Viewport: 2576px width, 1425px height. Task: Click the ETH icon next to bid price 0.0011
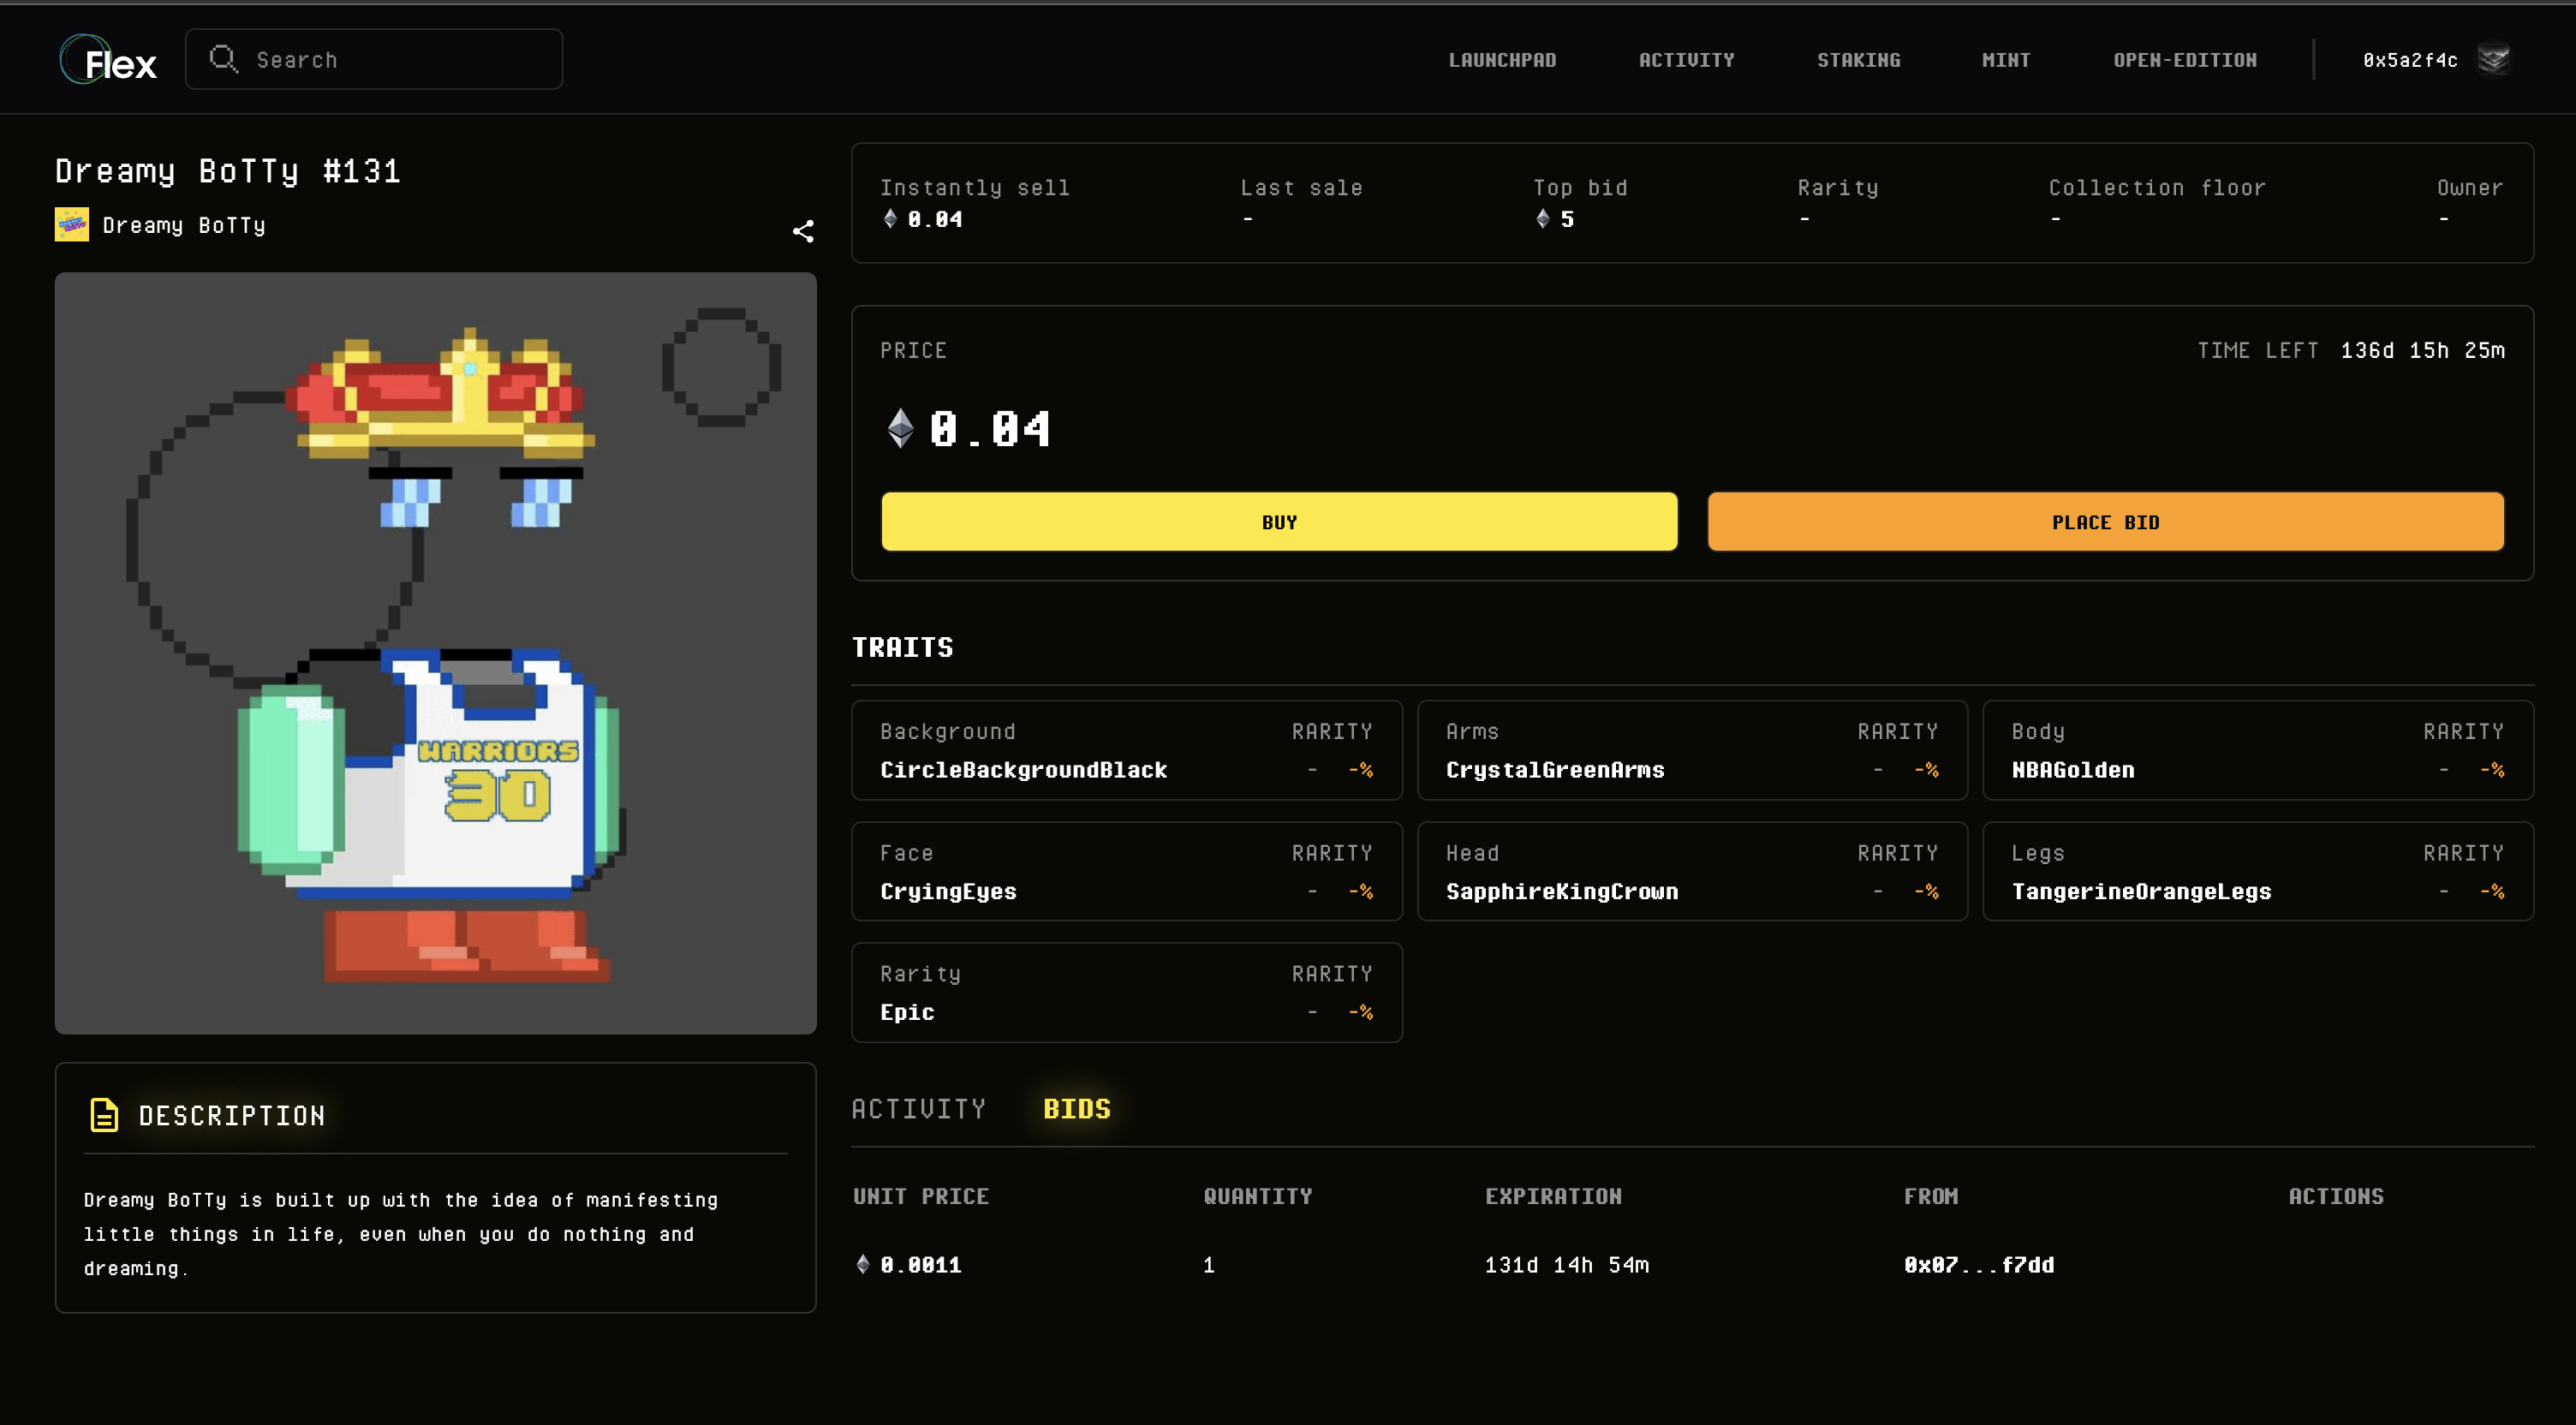[864, 1263]
